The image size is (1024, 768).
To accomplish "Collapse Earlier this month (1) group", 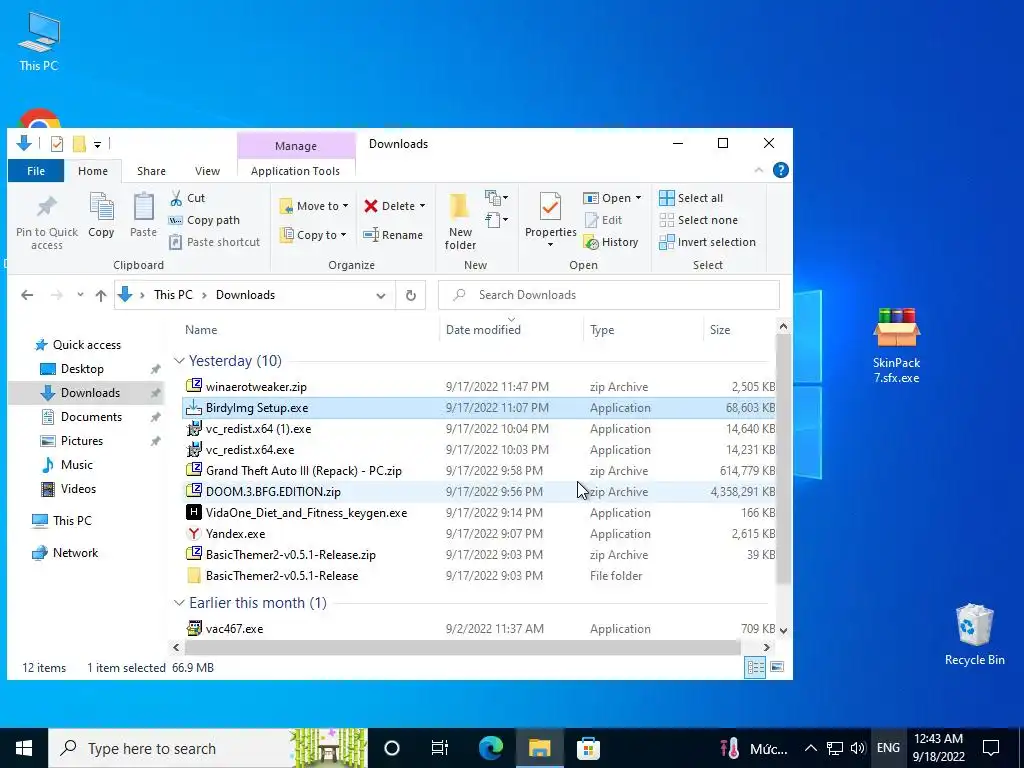I will pyautogui.click(x=179, y=603).
